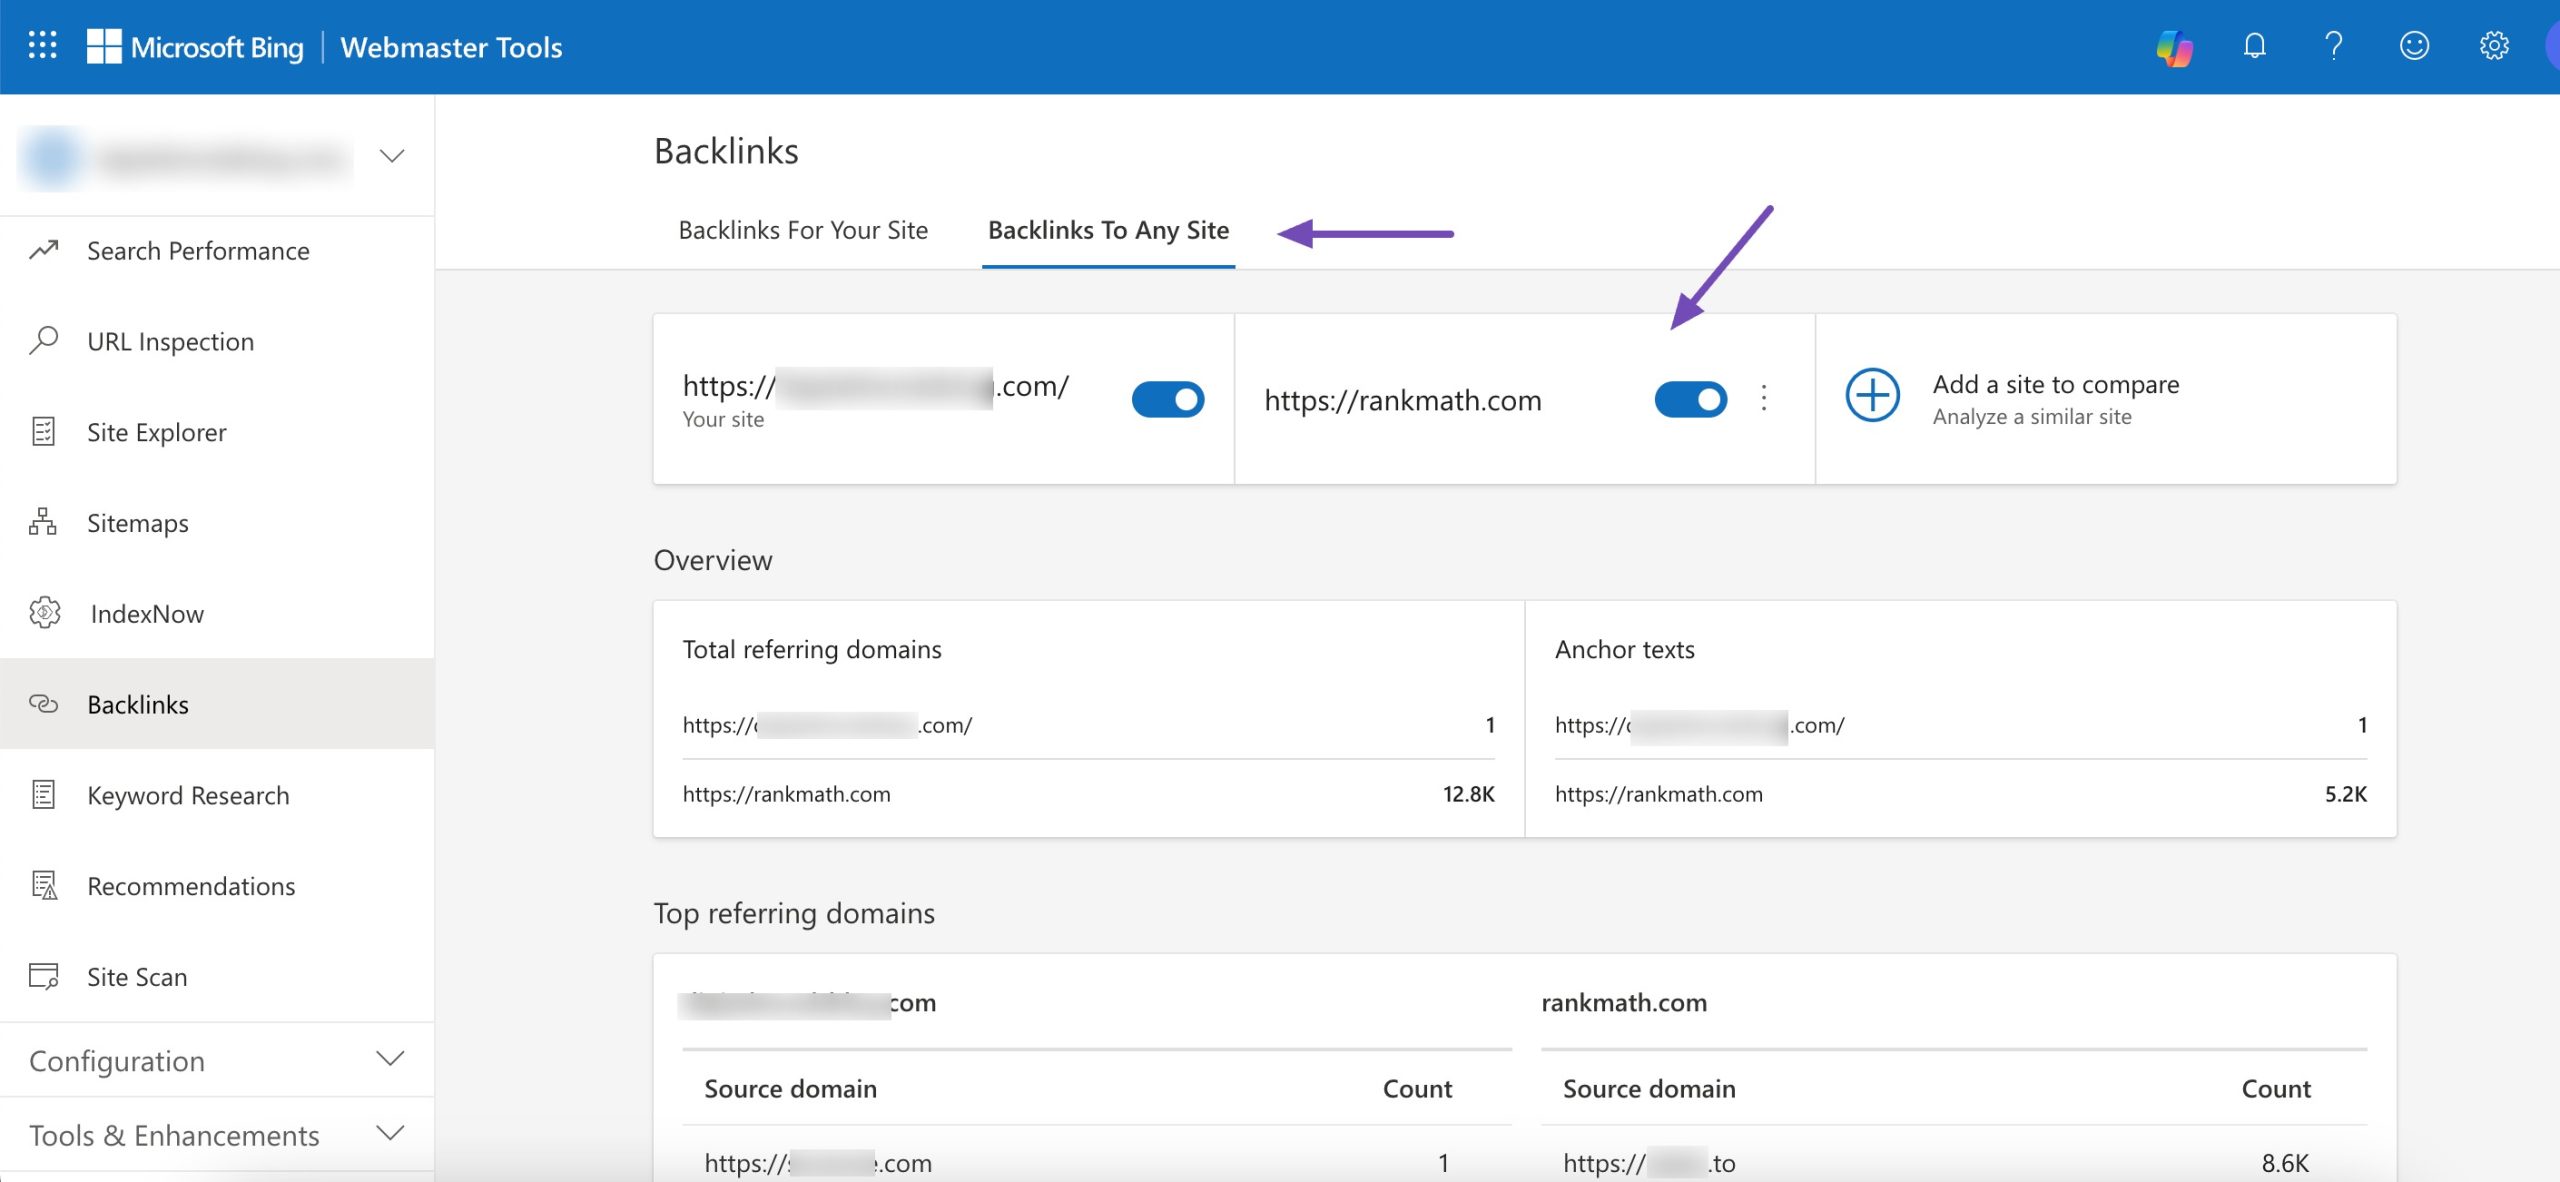
Task: Click the Total referring domains label
Action: 812,650
